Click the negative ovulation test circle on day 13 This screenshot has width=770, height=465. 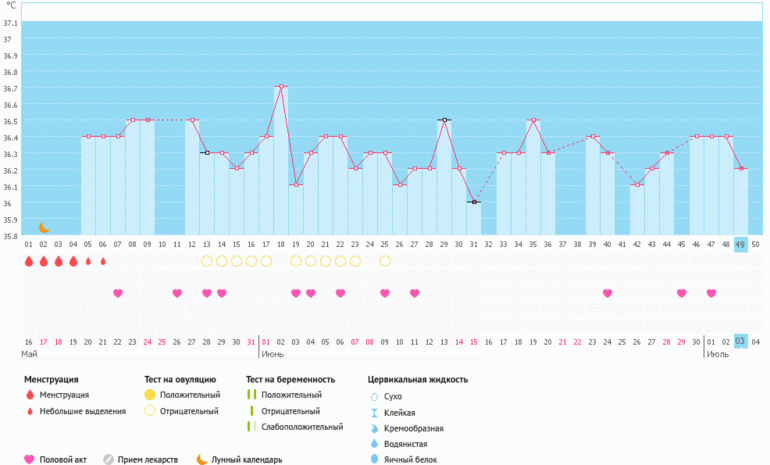[207, 261]
